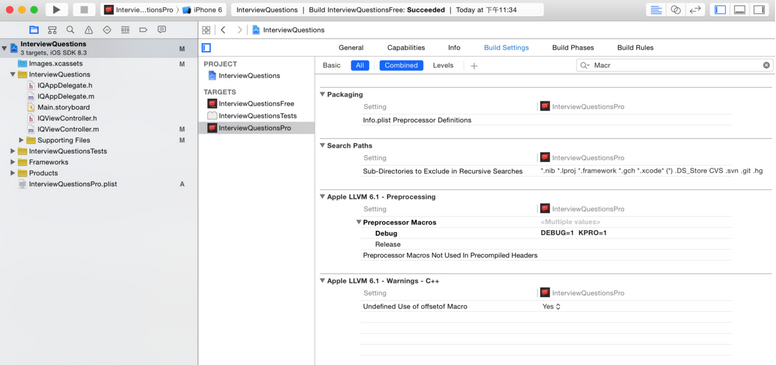Select the InterviewQuestionsPro target
This screenshot has height=365, width=776.
click(x=255, y=128)
